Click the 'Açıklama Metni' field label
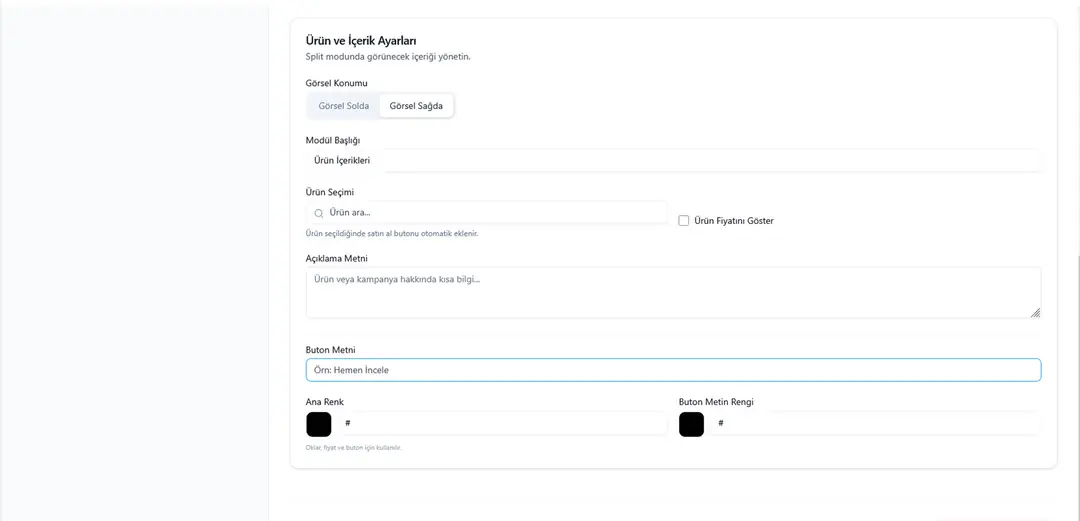The height and width of the screenshot is (521, 1080). tap(336, 258)
